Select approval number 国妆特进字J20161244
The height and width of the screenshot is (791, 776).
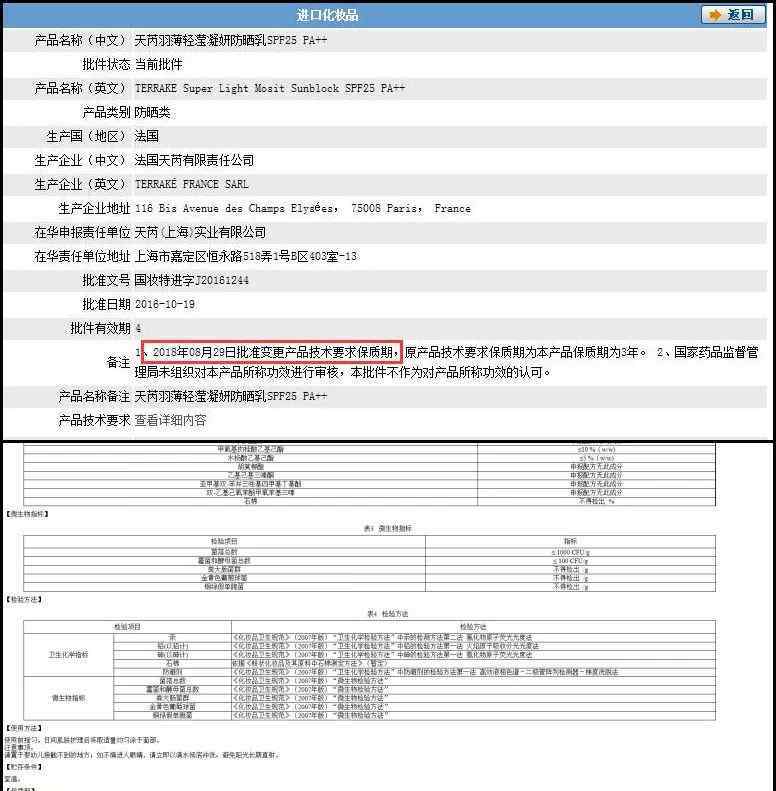[192, 280]
